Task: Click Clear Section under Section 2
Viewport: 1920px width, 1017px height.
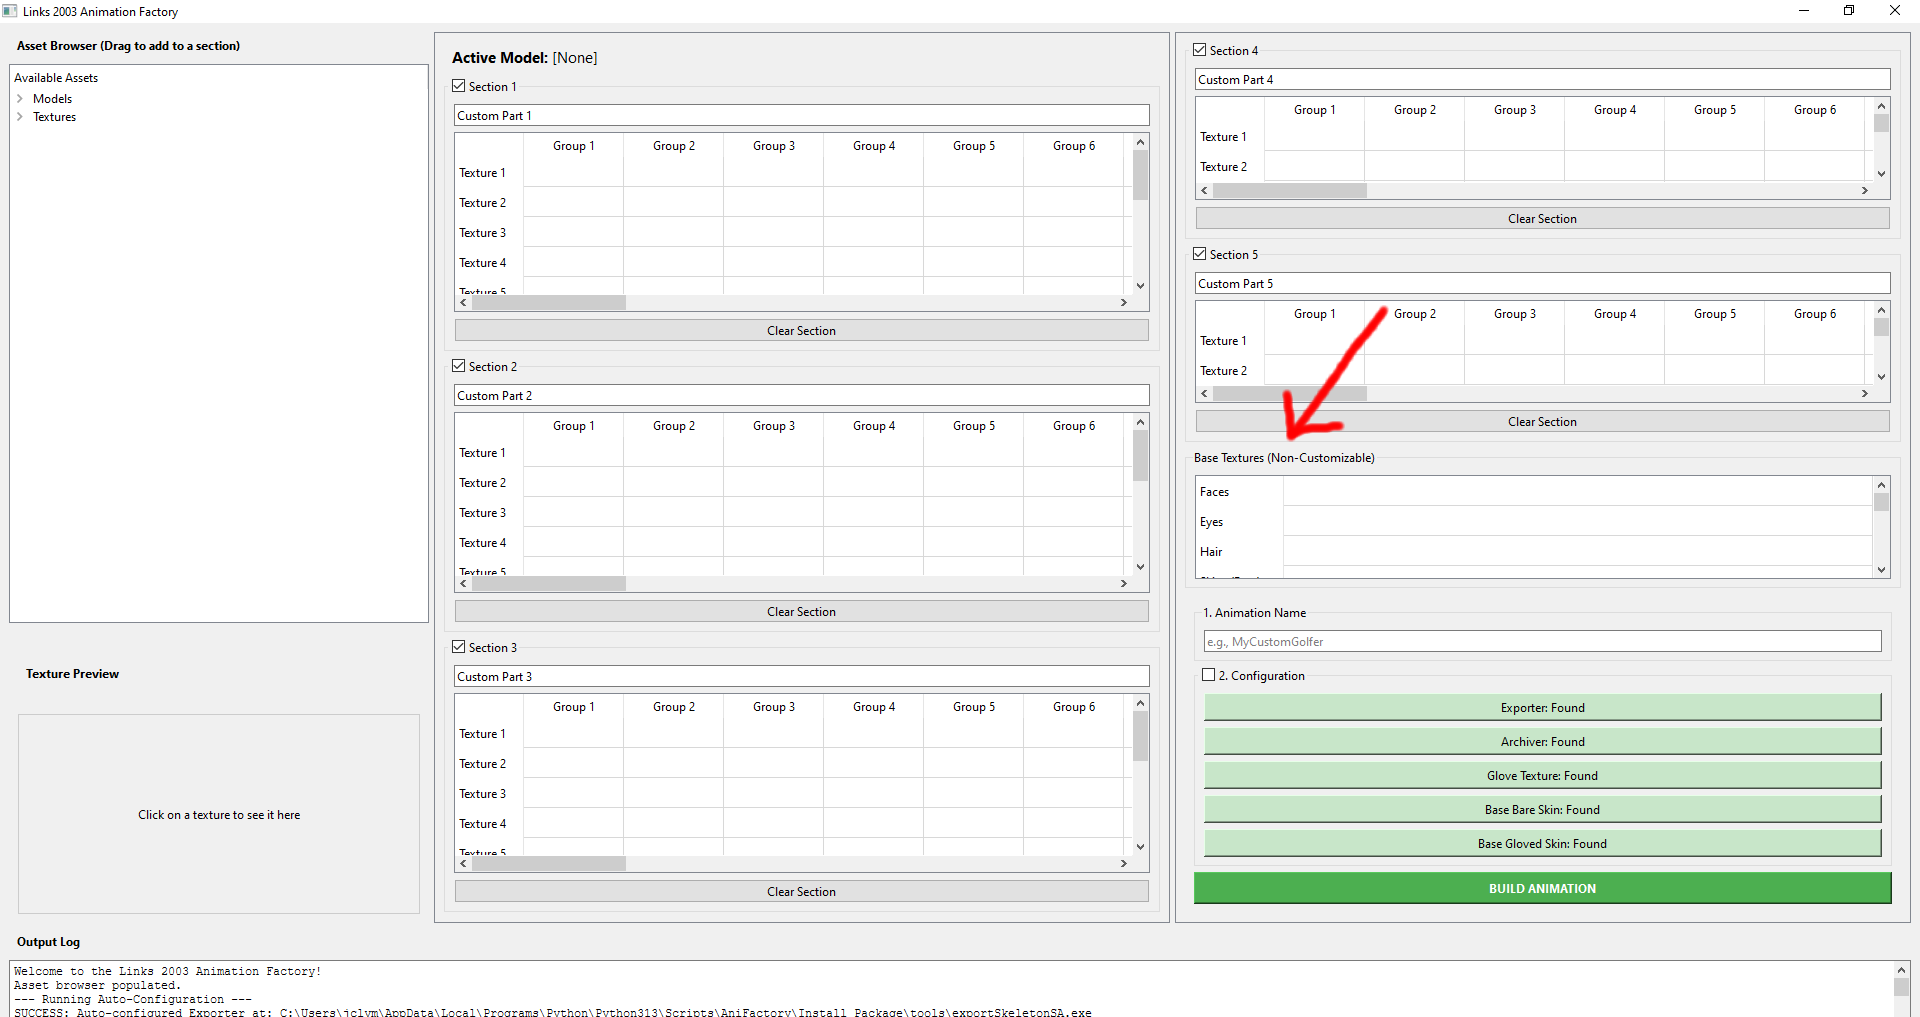Action: click(x=801, y=611)
